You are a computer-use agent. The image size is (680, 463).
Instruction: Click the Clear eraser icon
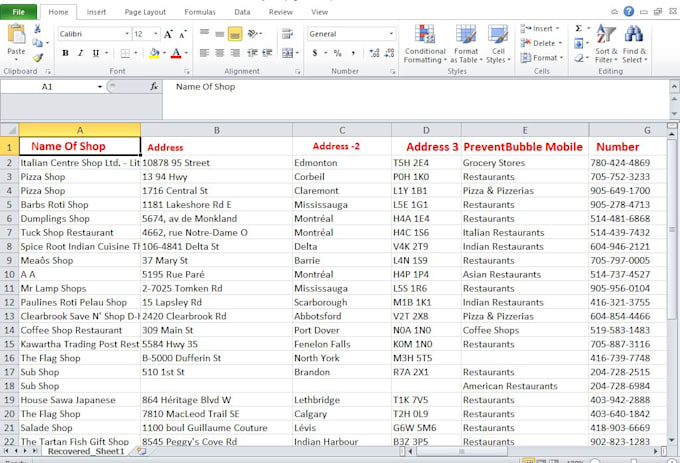(x=579, y=57)
